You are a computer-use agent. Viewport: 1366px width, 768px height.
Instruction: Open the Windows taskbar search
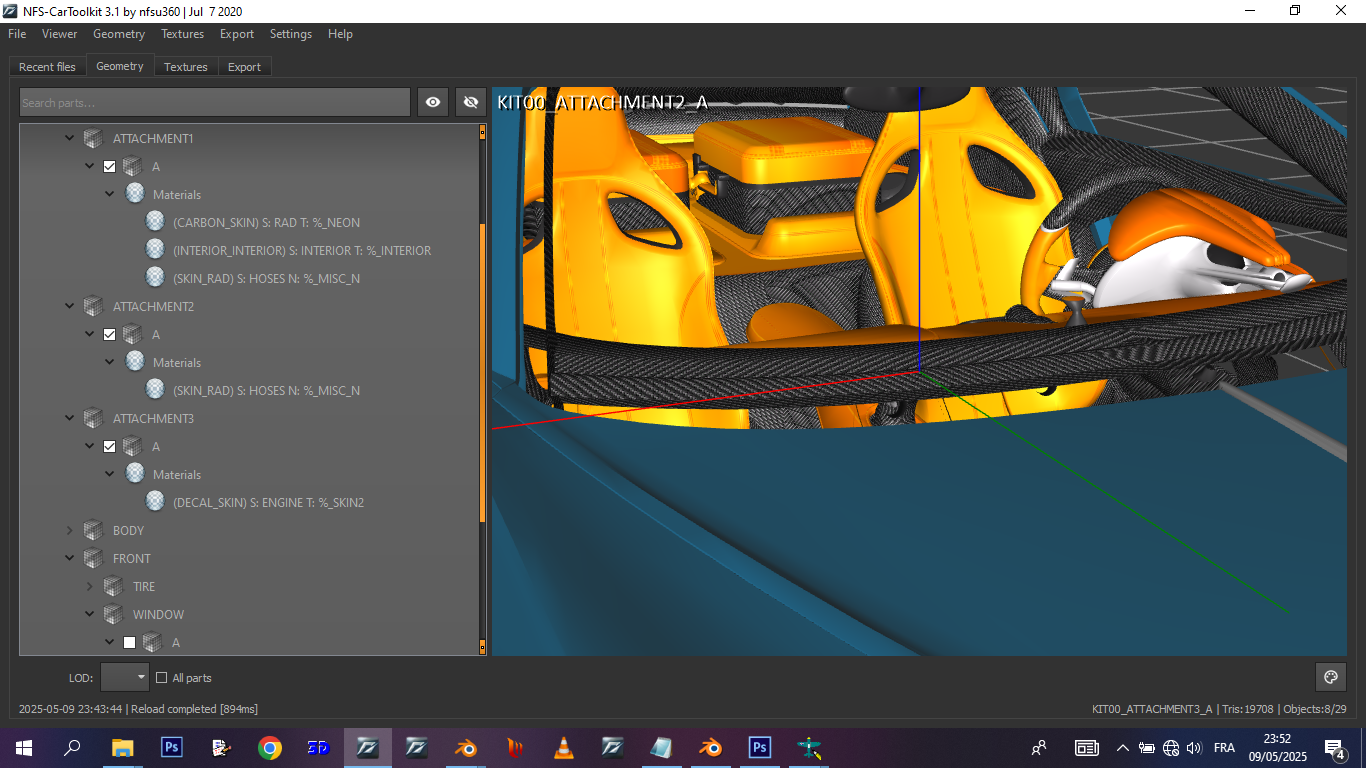click(x=73, y=747)
